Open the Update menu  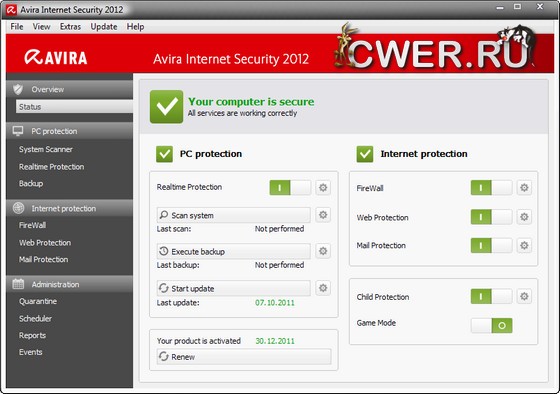(x=104, y=27)
